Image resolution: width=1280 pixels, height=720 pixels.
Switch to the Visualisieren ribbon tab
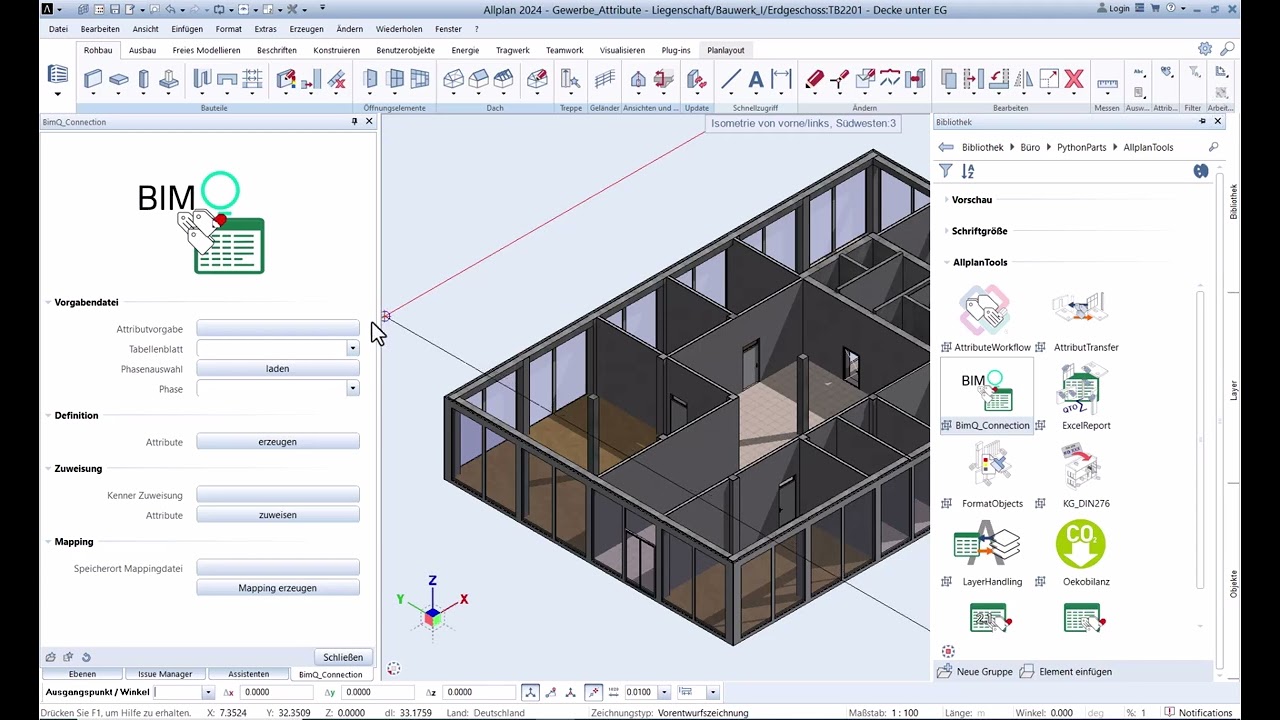622,50
